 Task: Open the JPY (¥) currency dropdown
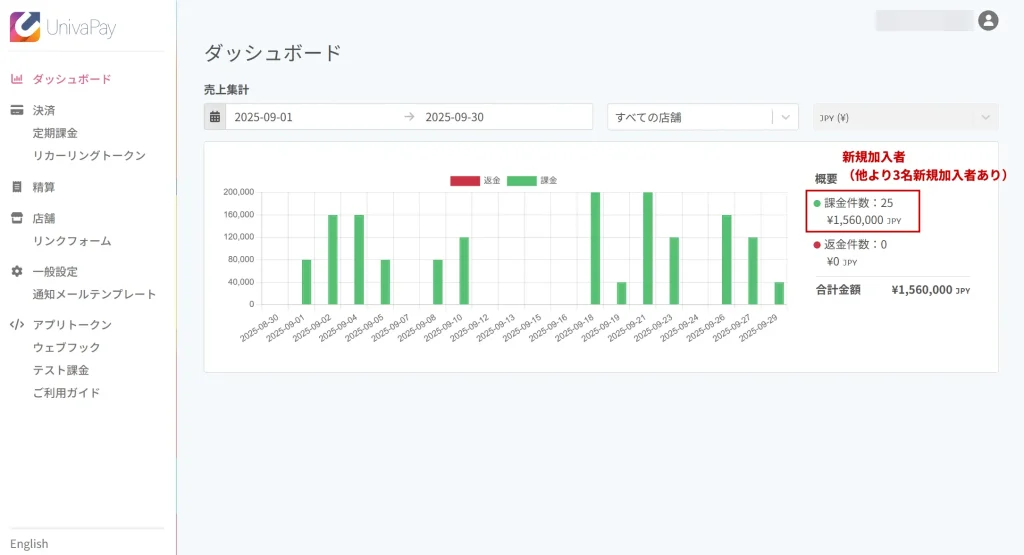point(905,117)
